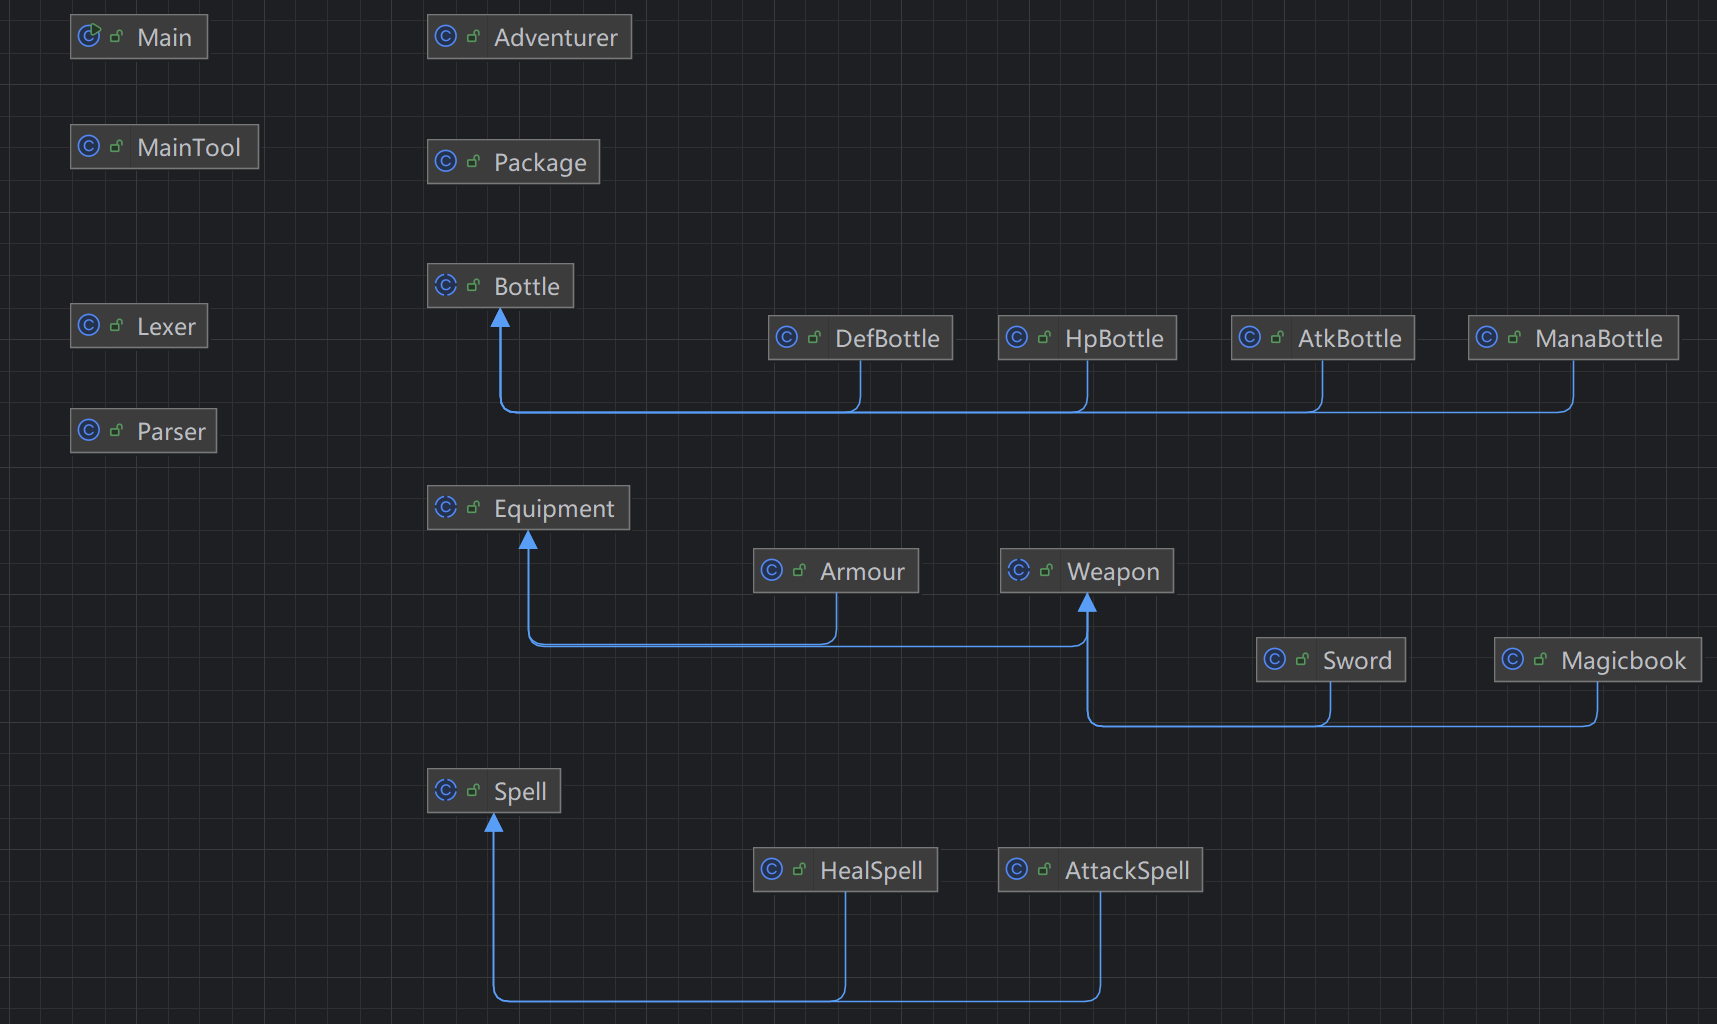Click the class icon beside Lexer
This screenshot has width=1717, height=1024.
89,325
